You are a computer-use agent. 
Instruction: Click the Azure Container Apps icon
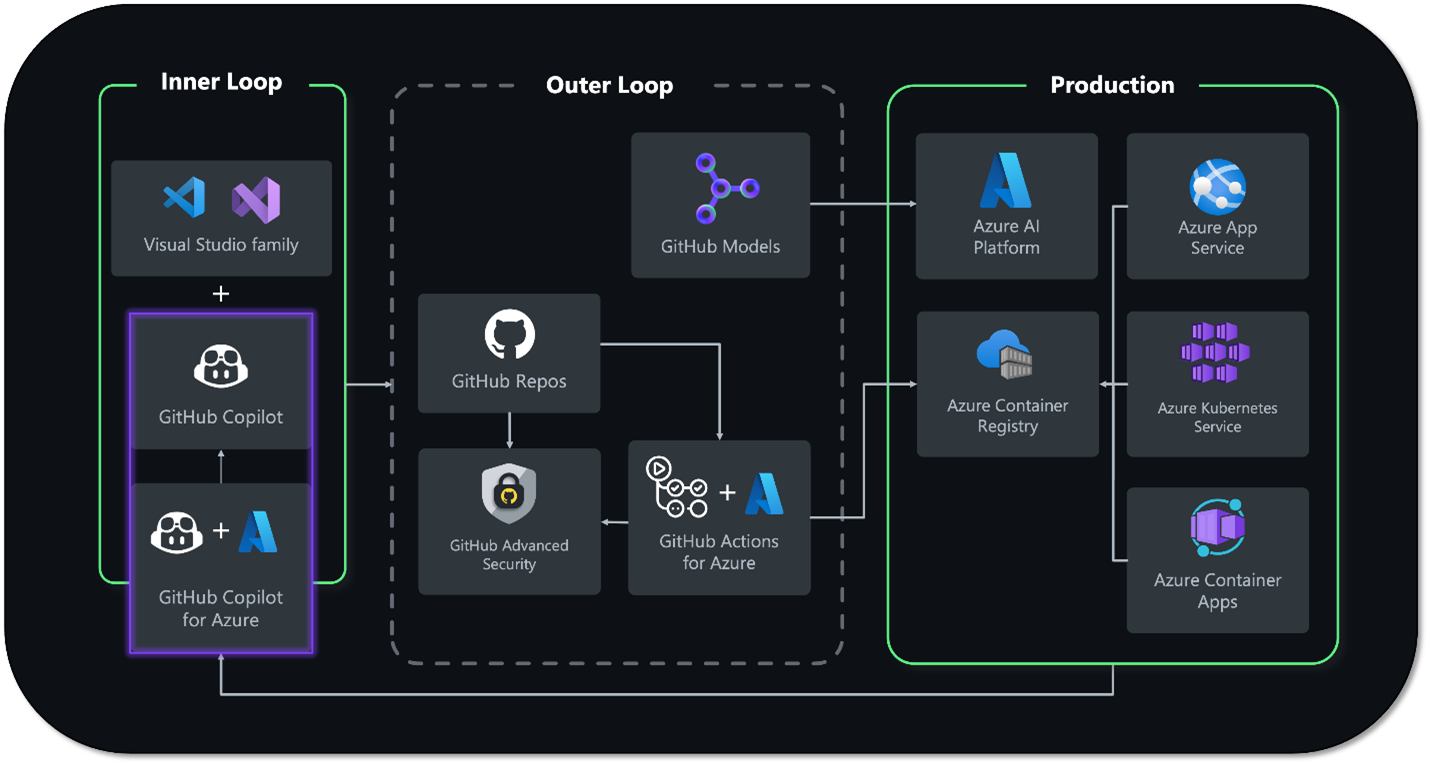[1217, 528]
